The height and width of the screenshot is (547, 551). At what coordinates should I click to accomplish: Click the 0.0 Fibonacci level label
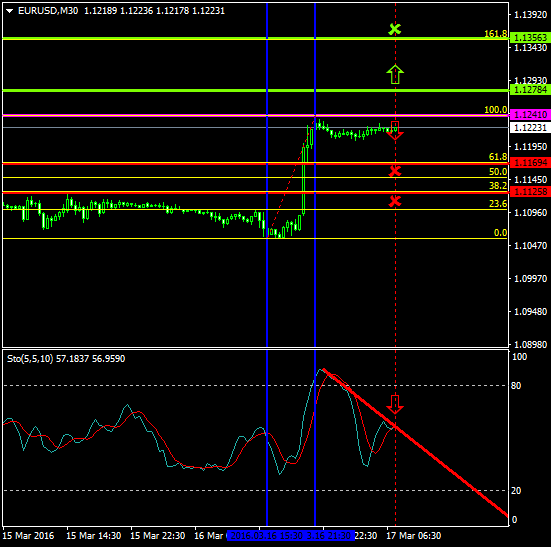pyautogui.click(x=500, y=233)
